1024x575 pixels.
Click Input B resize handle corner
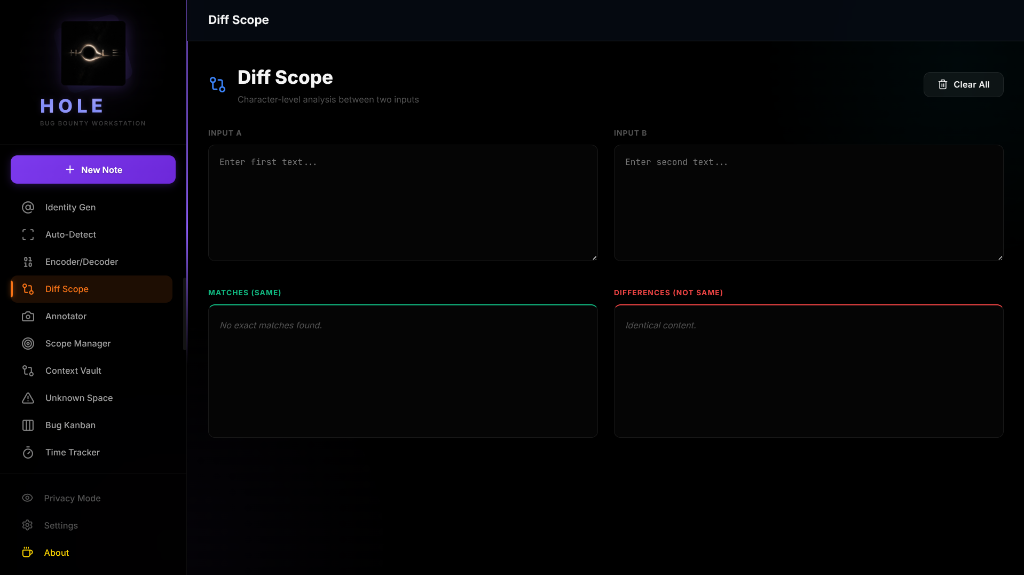coord(1000,257)
